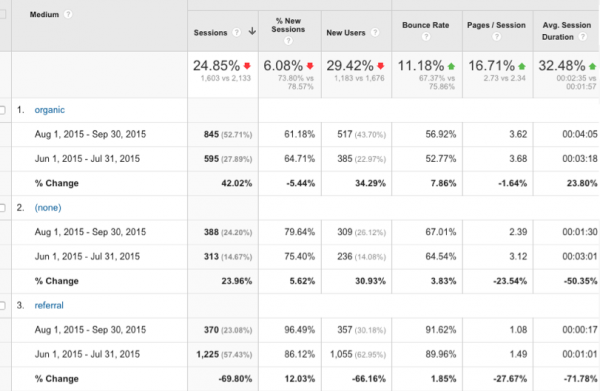Open the (none) medium link

coord(48,208)
